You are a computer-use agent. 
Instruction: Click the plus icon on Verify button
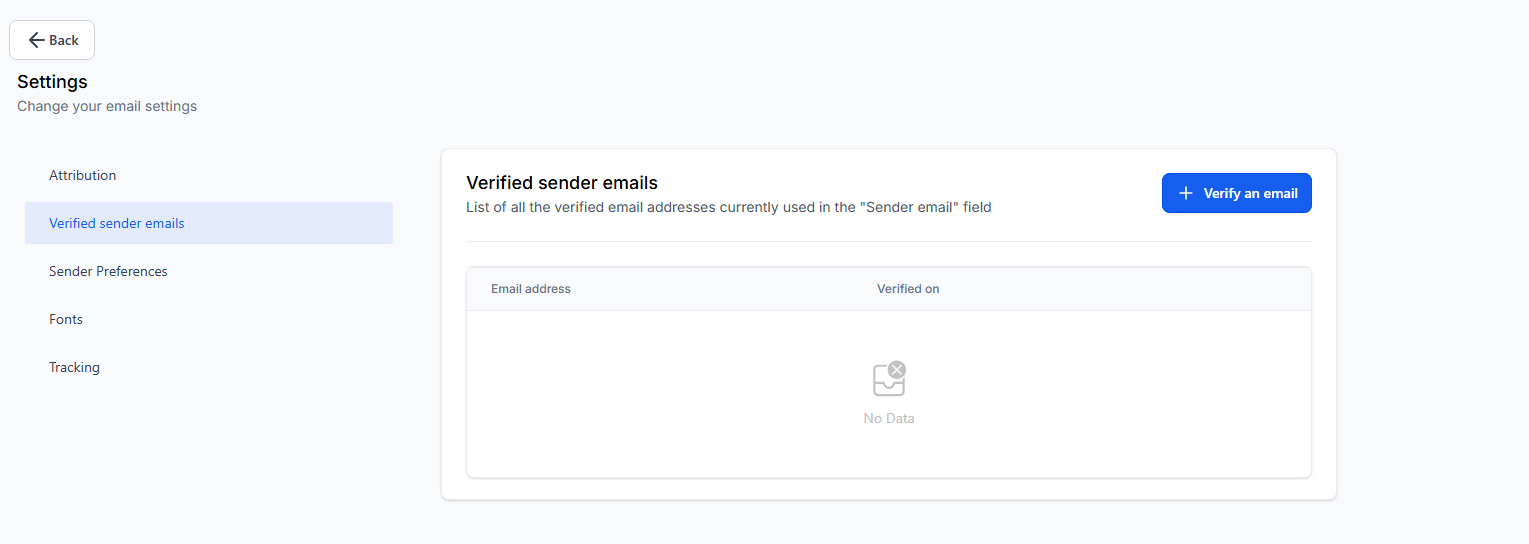(1186, 193)
